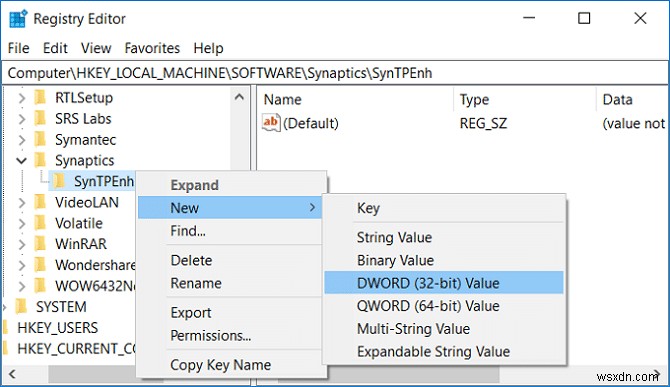The height and width of the screenshot is (387, 670).
Task: Open the Favorites menu
Action: [x=152, y=48]
